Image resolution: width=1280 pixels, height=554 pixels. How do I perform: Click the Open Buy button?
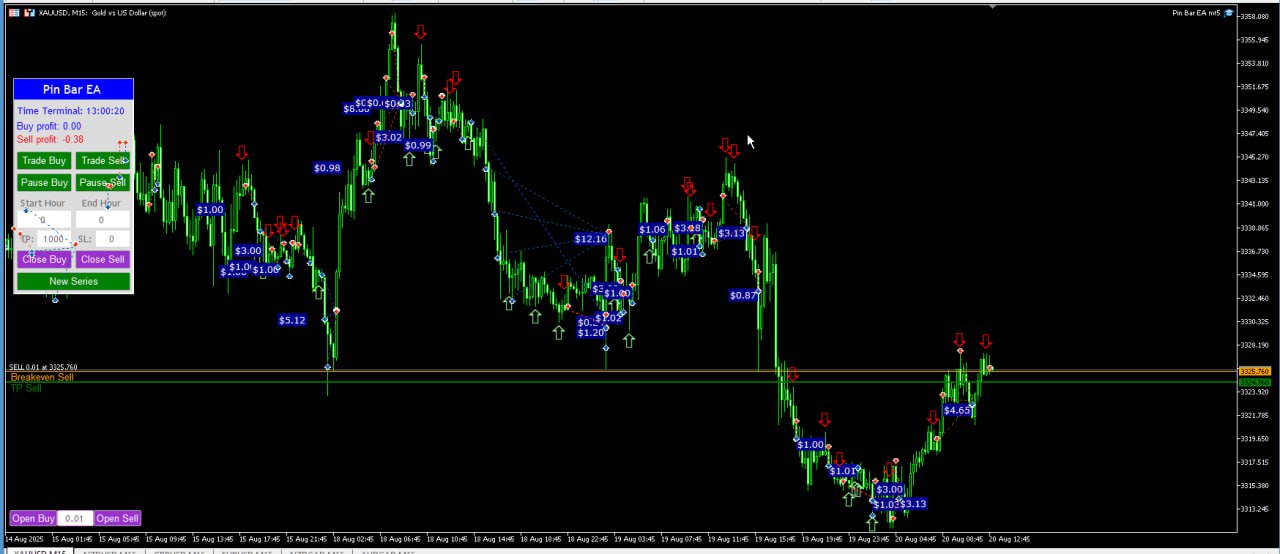33,518
